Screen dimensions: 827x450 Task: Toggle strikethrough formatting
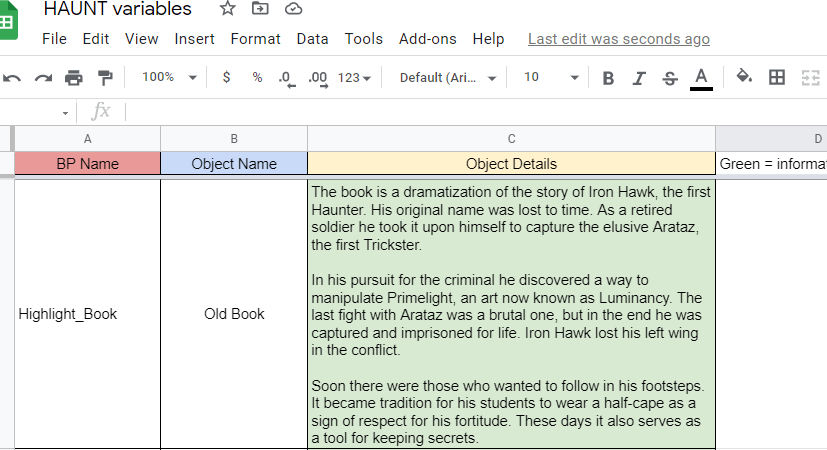(x=670, y=78)
